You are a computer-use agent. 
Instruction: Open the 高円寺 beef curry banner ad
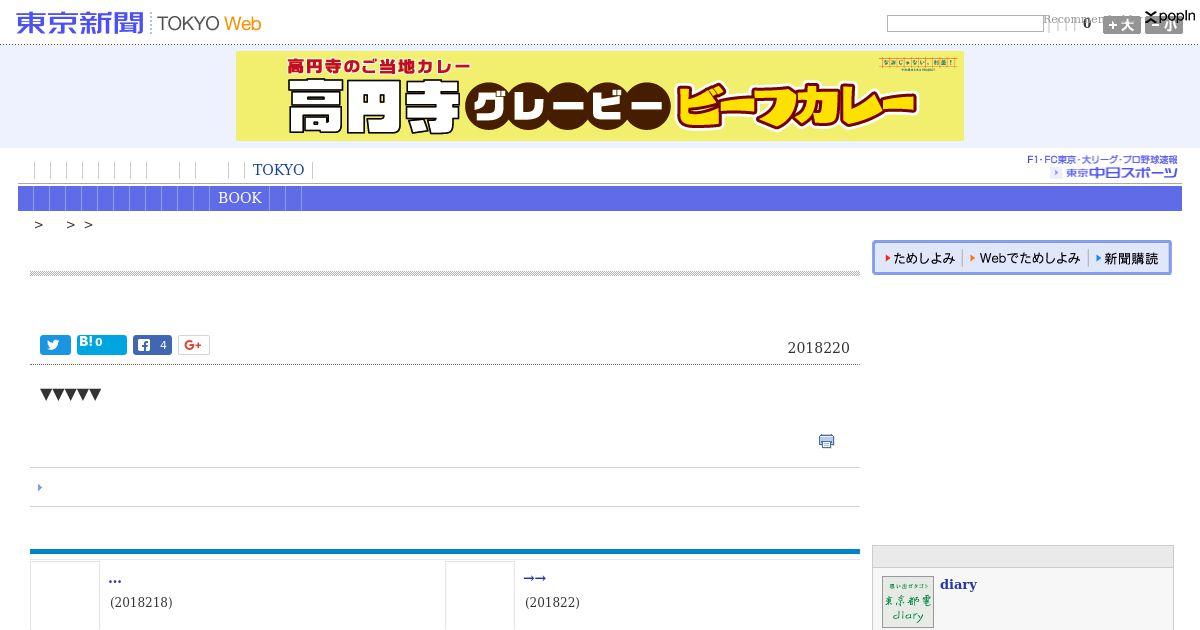pyautogui.click(x=600, y=96)
